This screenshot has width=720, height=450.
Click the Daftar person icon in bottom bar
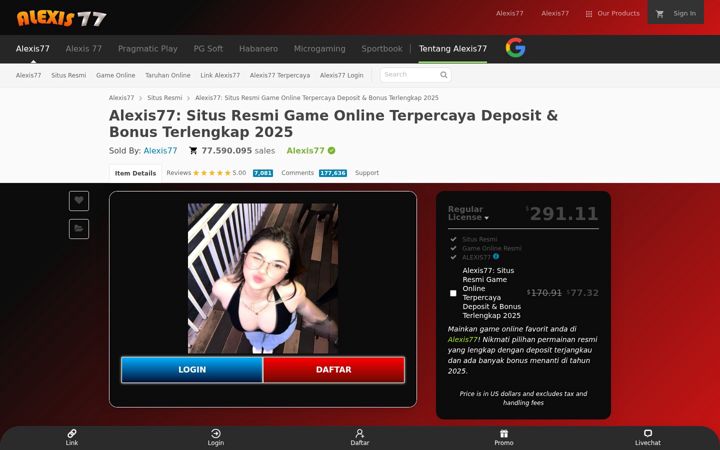(360, 433)
